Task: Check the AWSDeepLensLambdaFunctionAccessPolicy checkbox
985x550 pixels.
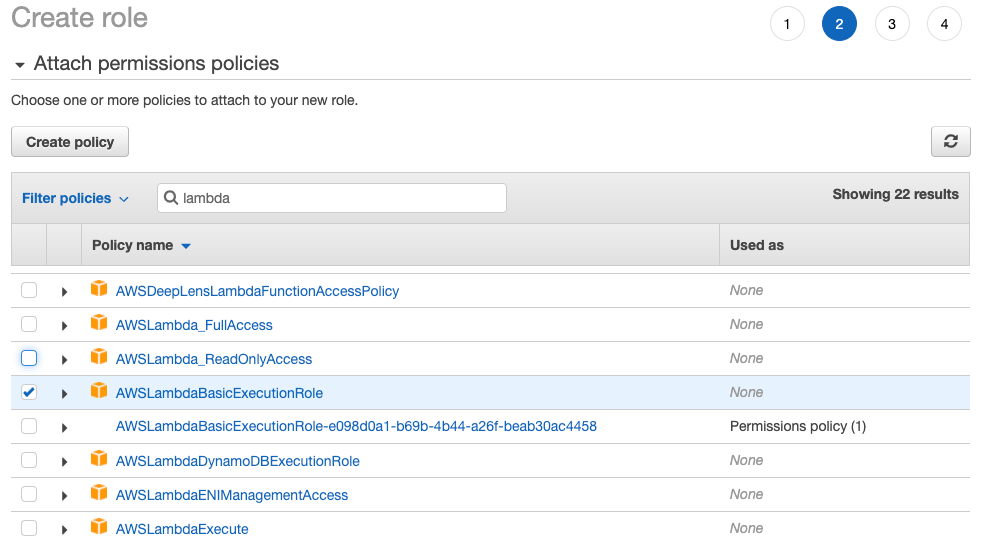Action: [x=29, y=290]
